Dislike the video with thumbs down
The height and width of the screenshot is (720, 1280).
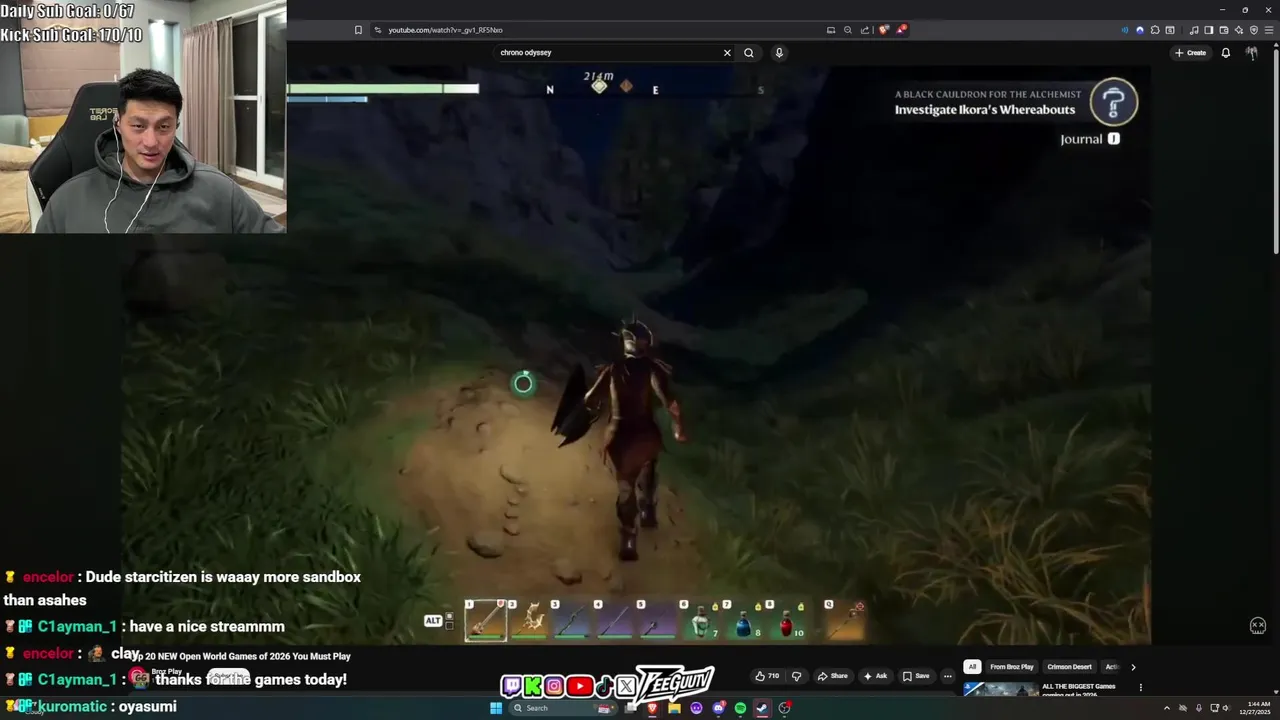(796, 676)
